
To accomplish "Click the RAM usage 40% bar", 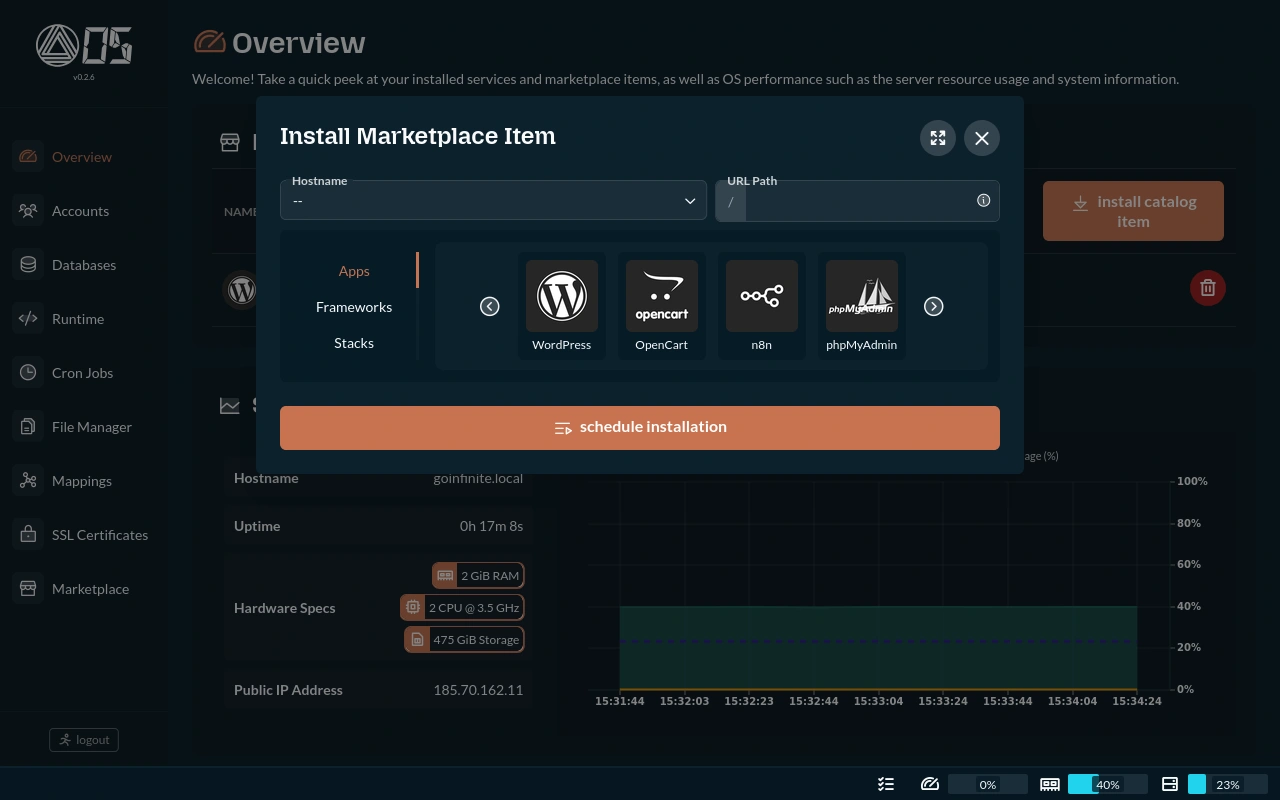I will pyautogui.click(x=1107, y=785).
